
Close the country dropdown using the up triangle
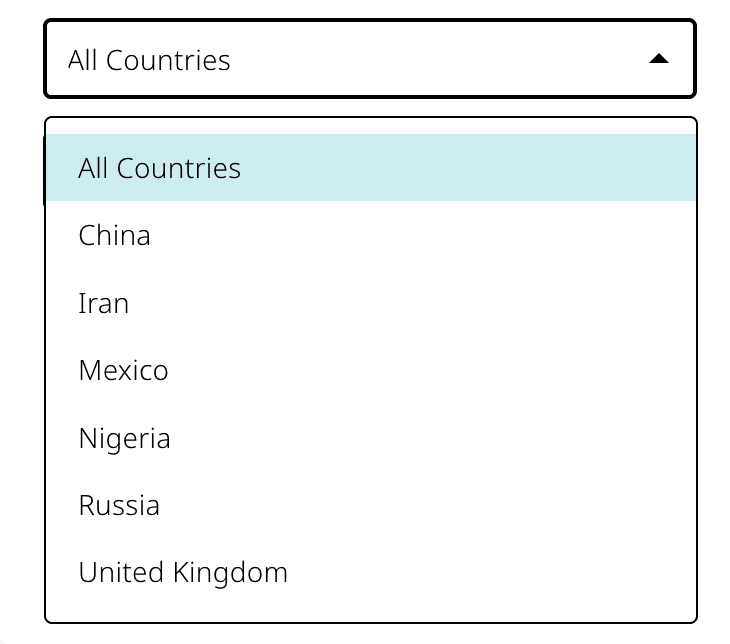tap(658, 60)
